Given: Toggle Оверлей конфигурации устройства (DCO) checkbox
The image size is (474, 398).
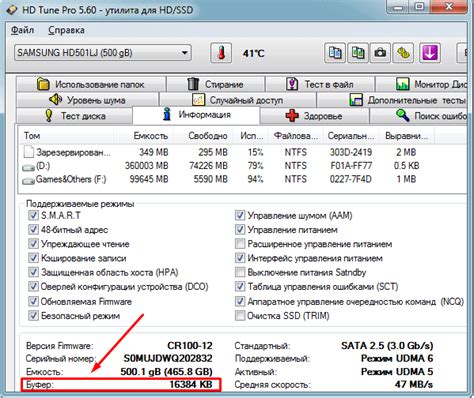Looking at the screenshot, I should (33, 287).
